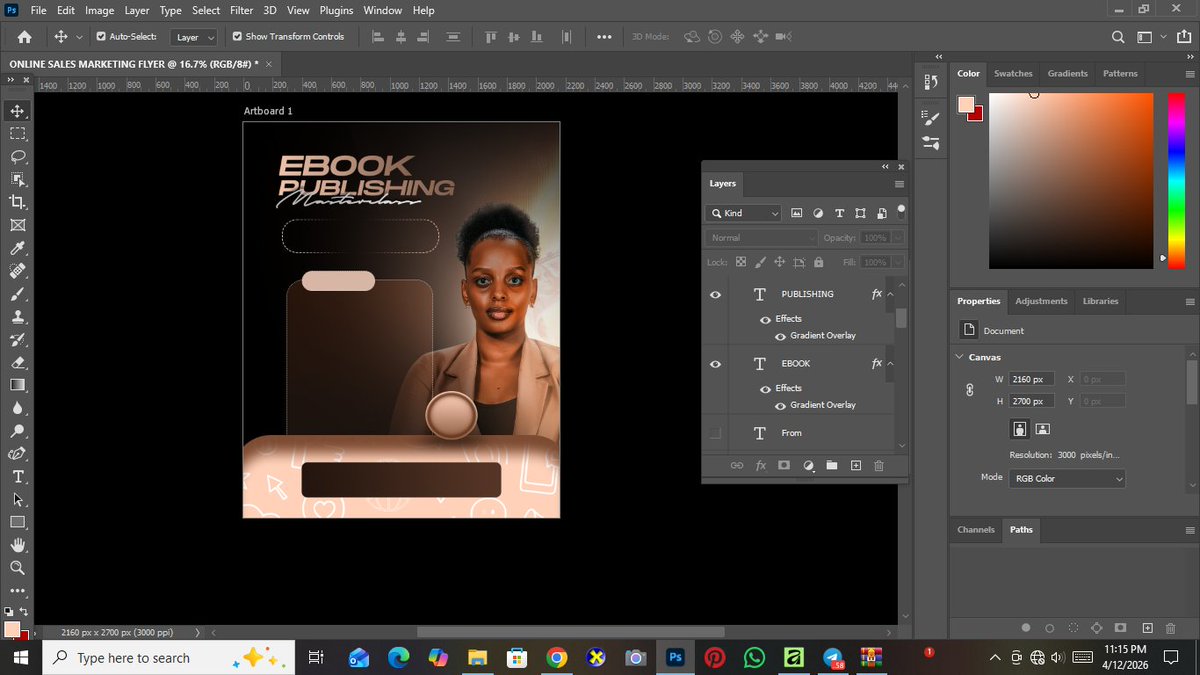The width and height of the screenshot is (1200, 675).
Task: Disable Show Transform Controls checkbox
Action: (x=237, y=37)
